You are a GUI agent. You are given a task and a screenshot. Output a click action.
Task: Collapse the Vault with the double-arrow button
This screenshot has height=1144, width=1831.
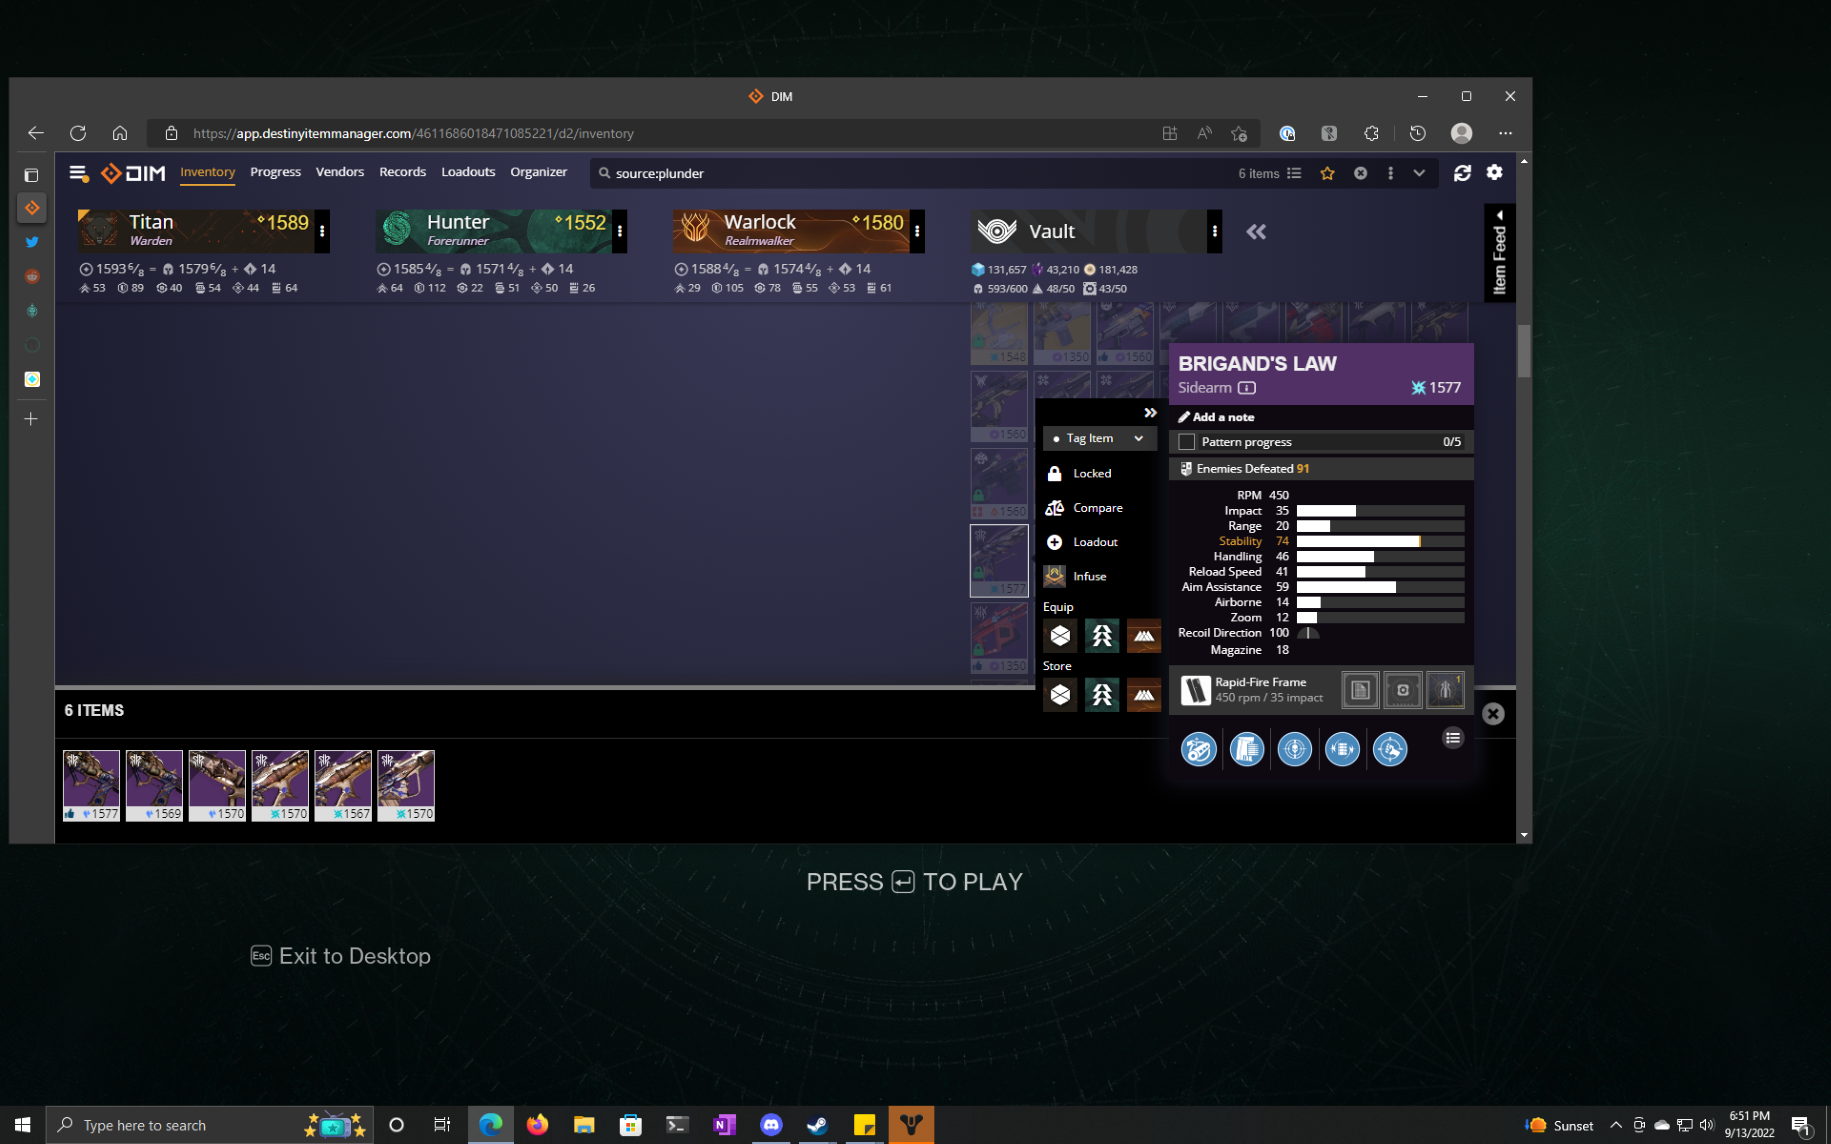(1256, 231)
